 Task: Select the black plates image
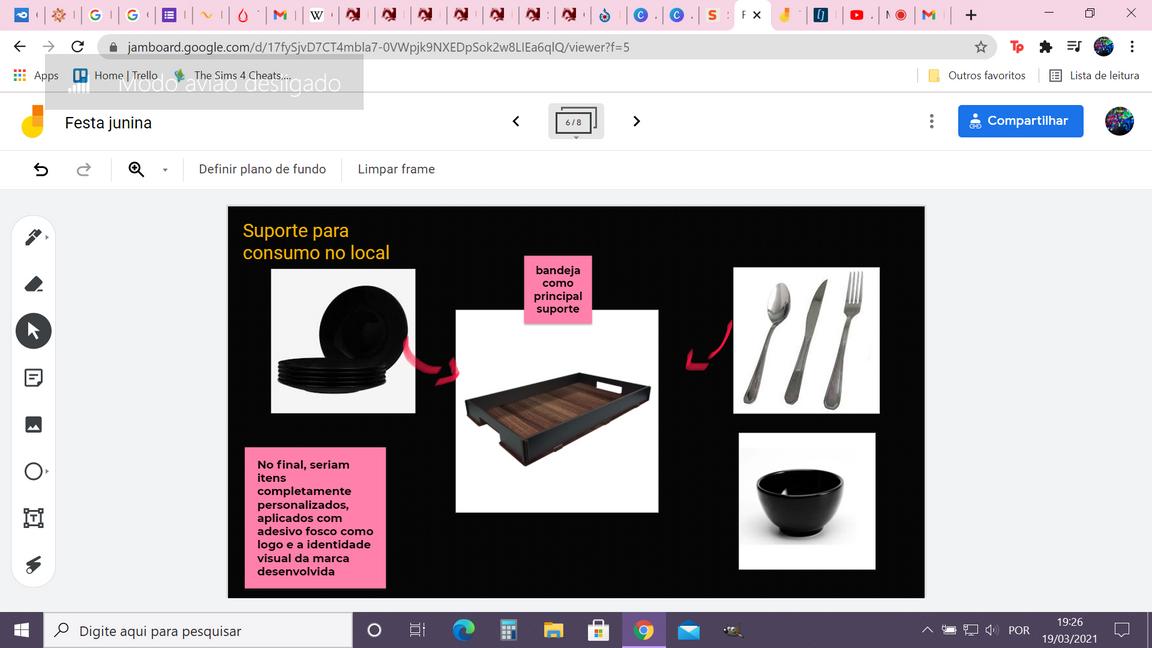tap(343, 341)
